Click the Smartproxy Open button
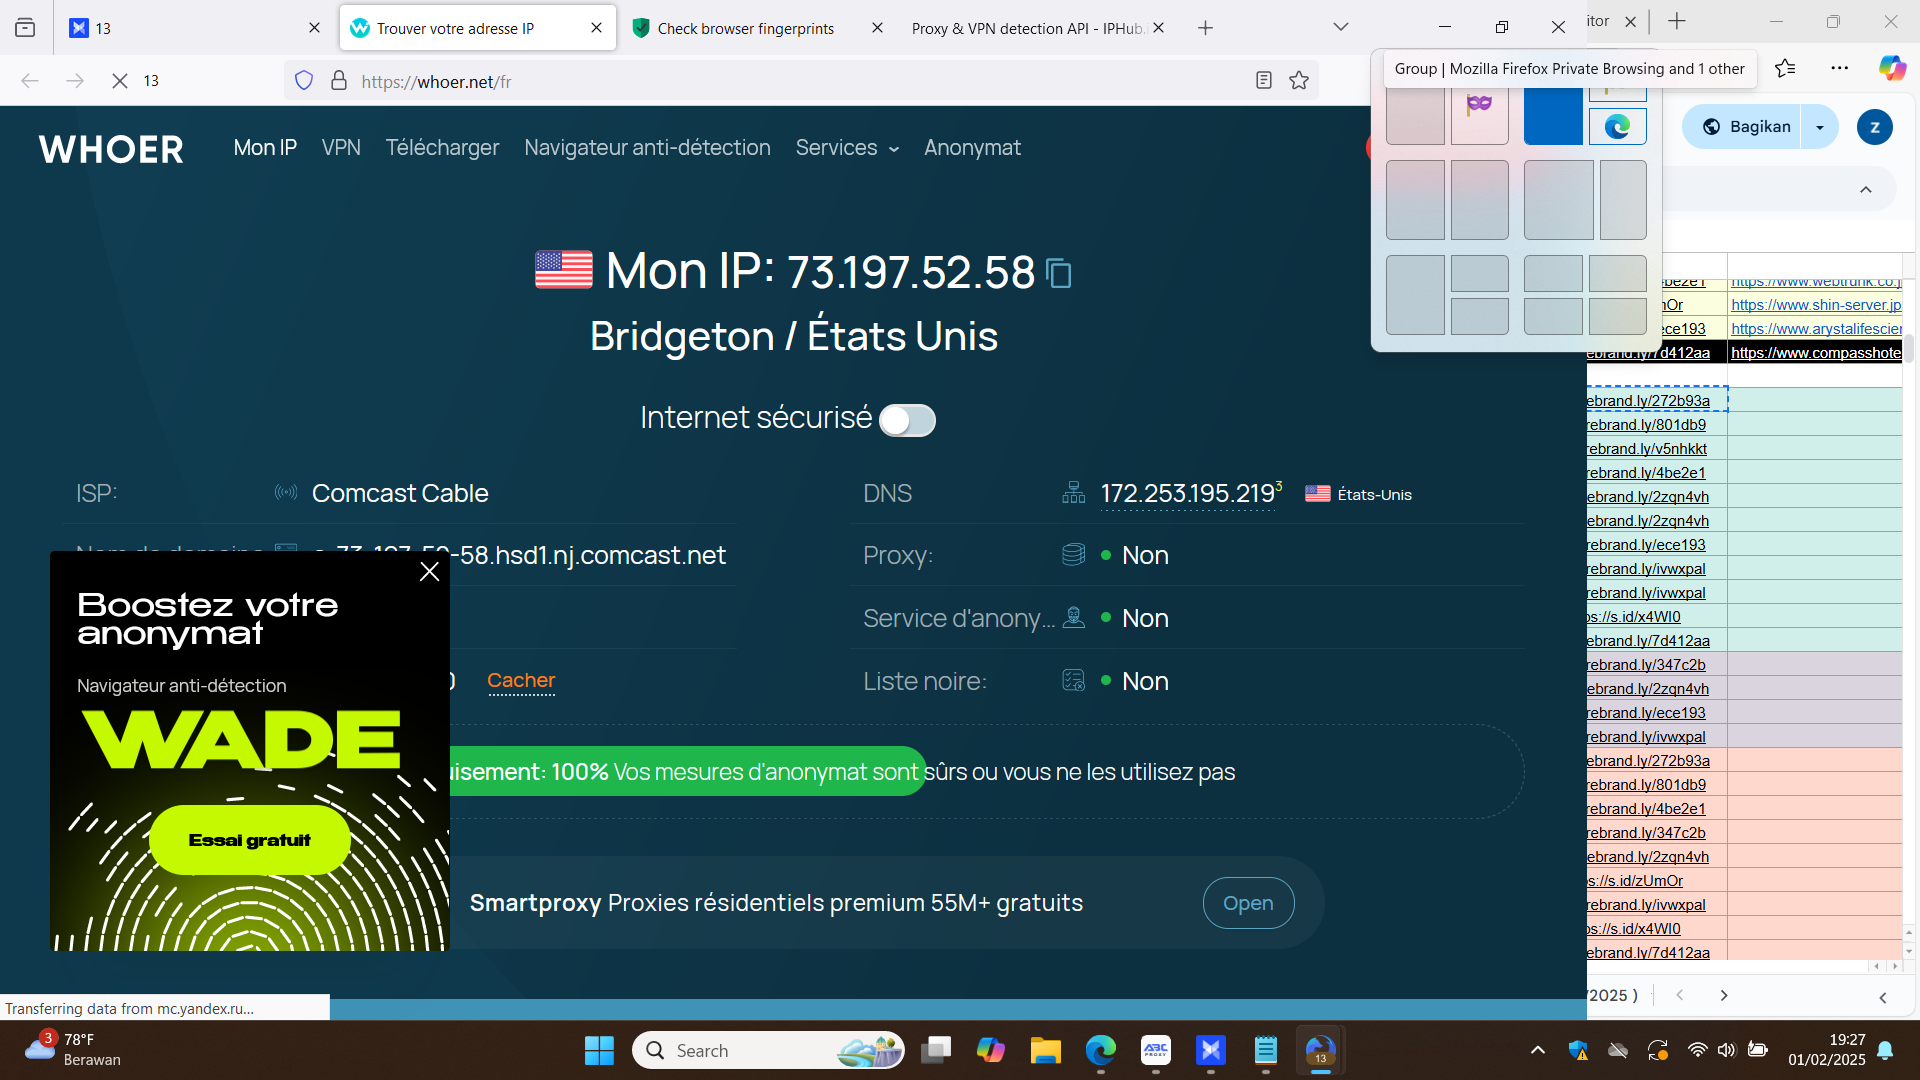 pyautogui.click(x=1248, y=903)
